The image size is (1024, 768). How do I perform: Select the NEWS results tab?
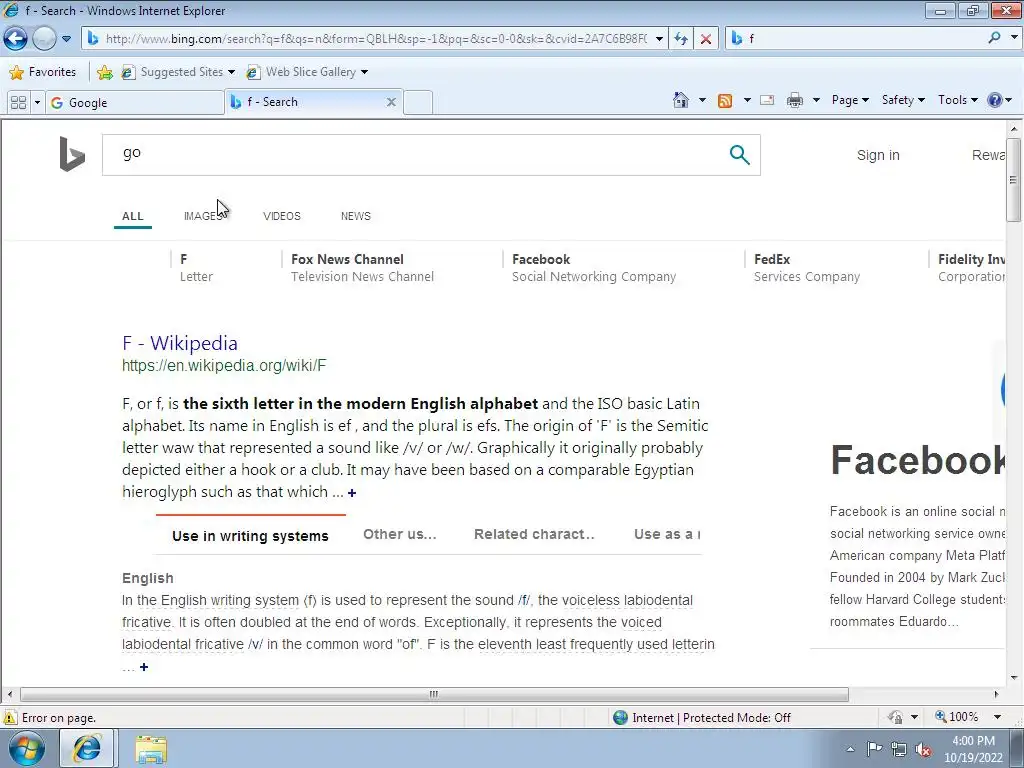tap(355, 216)
